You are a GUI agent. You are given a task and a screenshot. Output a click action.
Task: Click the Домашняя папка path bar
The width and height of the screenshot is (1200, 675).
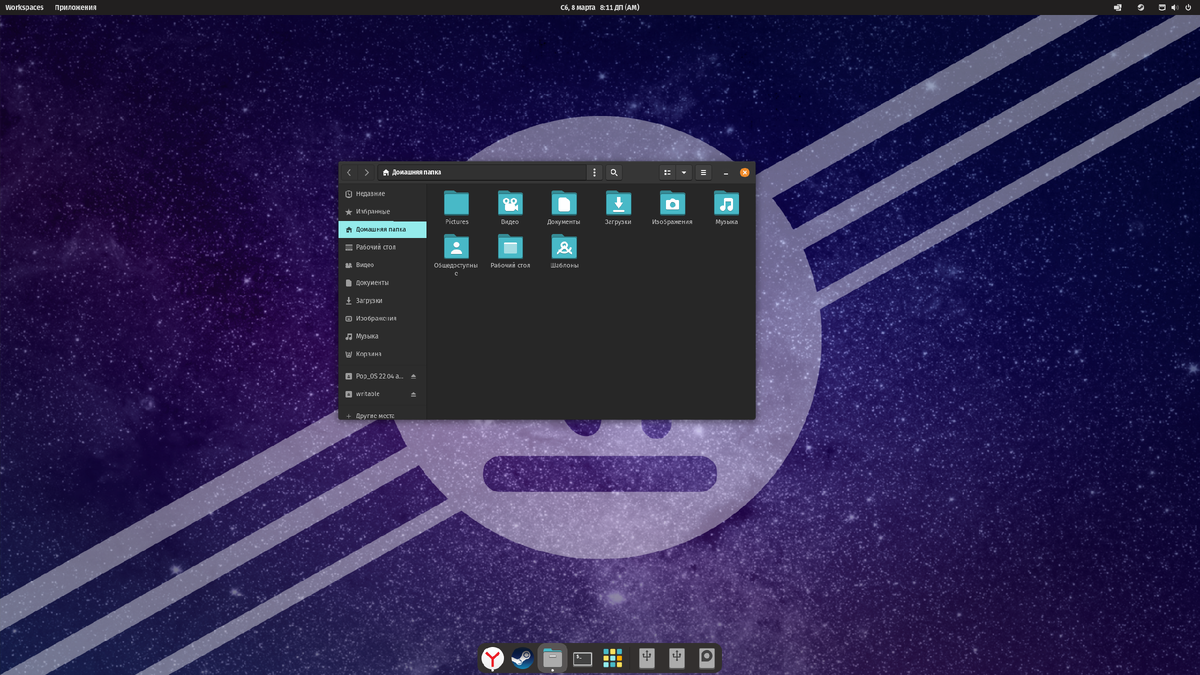pos(481,172)
